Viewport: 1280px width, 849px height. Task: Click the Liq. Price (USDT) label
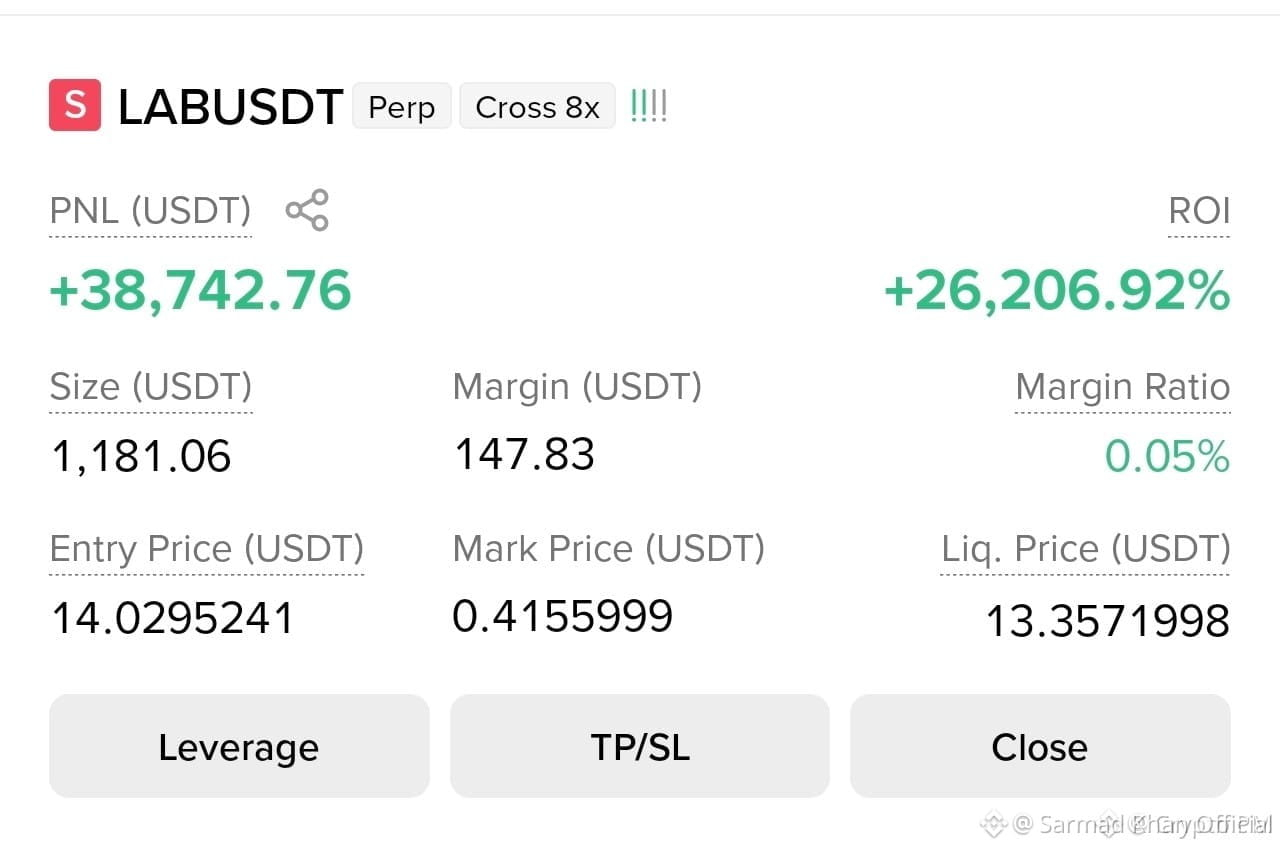click(1086, 548)
